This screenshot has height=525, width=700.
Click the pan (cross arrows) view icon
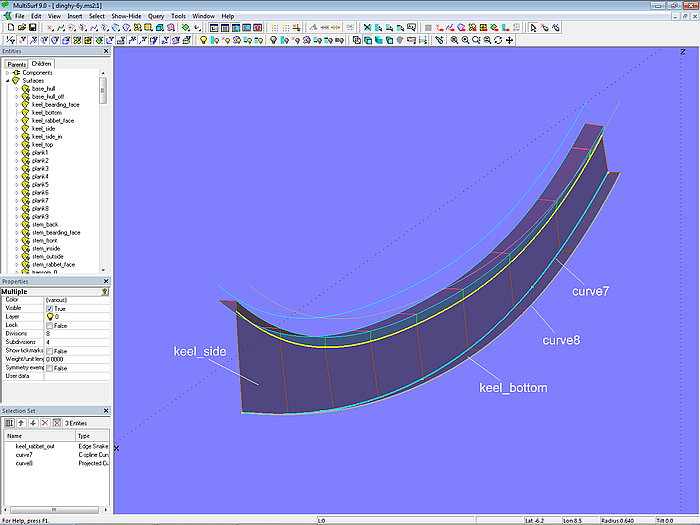[x=510, y=40]
